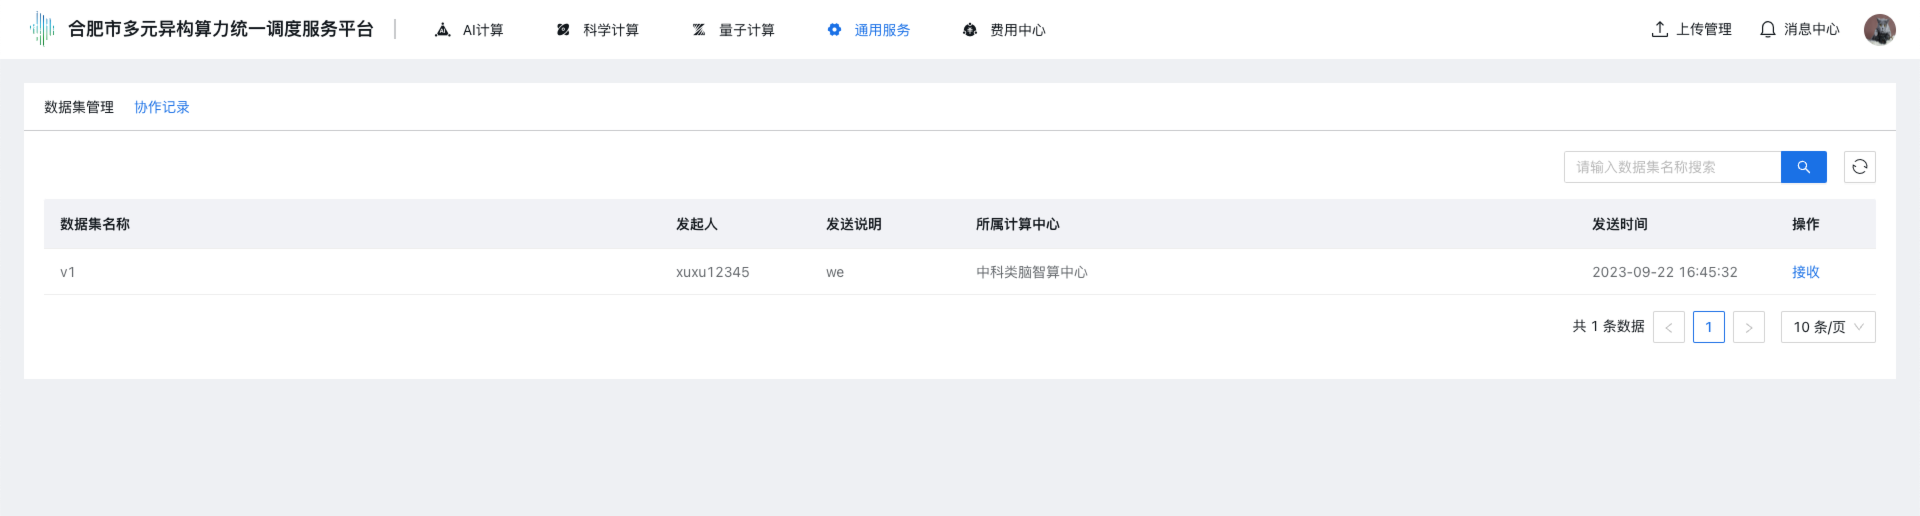Focus the dataset name search field
1920x516 pixels.
1672,167
